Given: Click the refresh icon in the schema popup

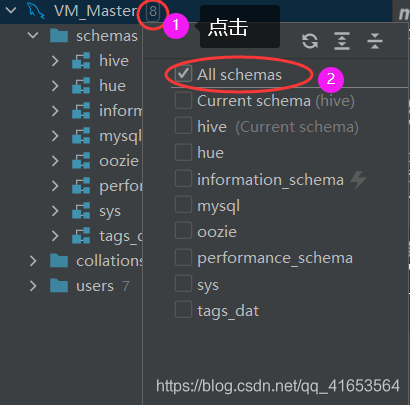Looking at the screenshot, I should pos(310,41).
